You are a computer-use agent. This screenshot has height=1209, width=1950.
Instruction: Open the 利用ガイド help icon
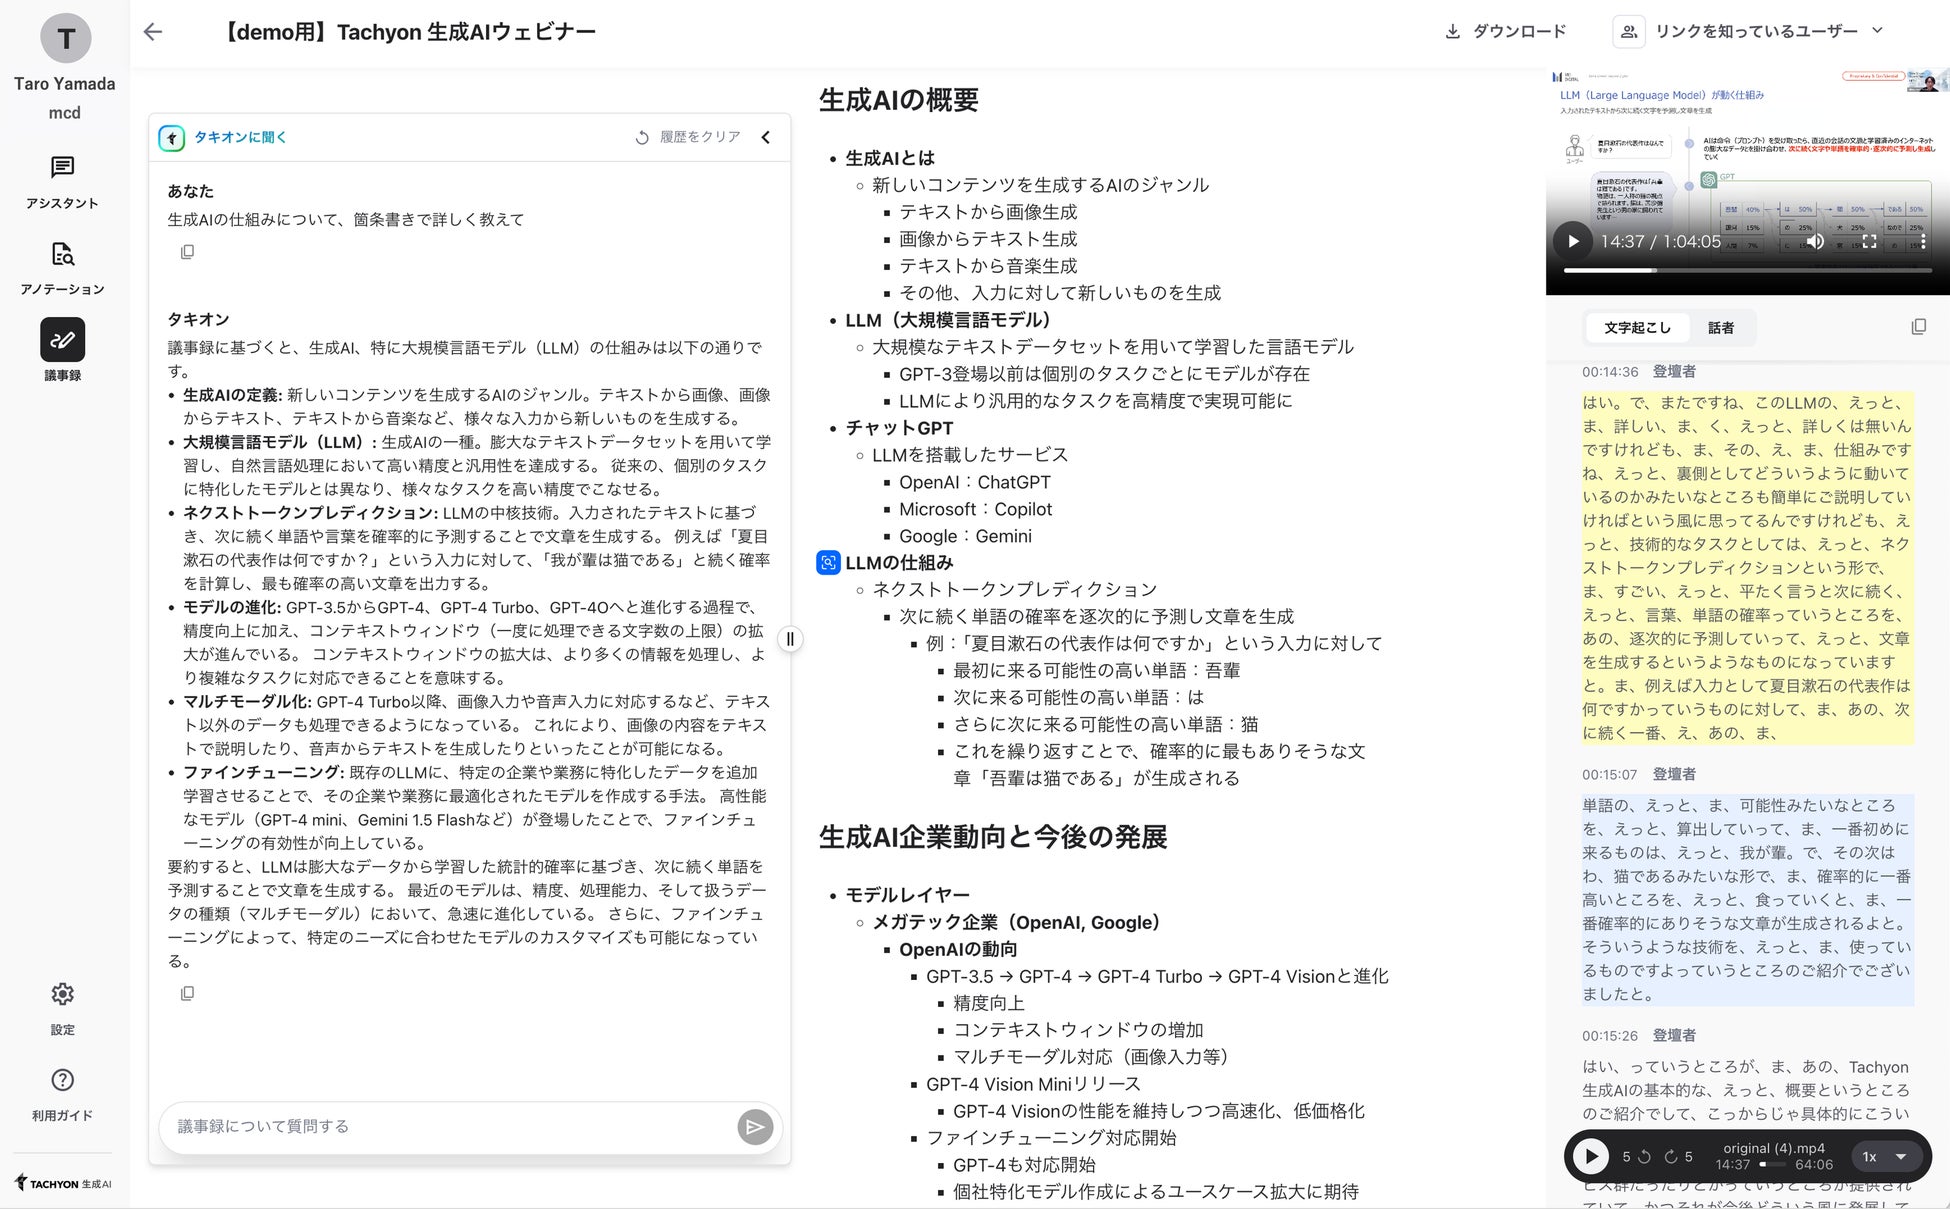[x=62, y=1092]
